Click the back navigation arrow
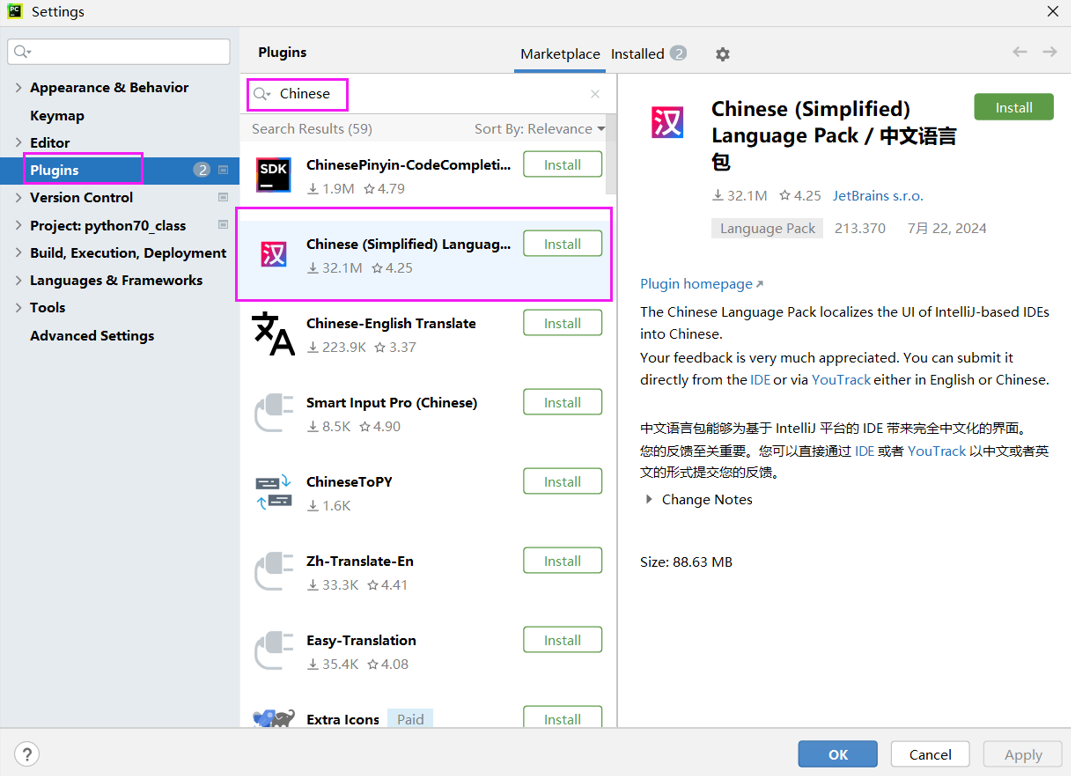Viewport: 1071px width, 776px height. pyautogui.click(x=1020, y=52)
